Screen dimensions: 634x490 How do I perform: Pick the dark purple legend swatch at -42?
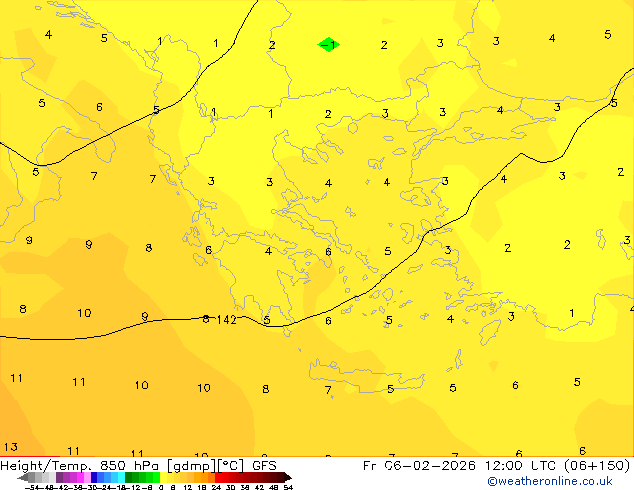59,477
